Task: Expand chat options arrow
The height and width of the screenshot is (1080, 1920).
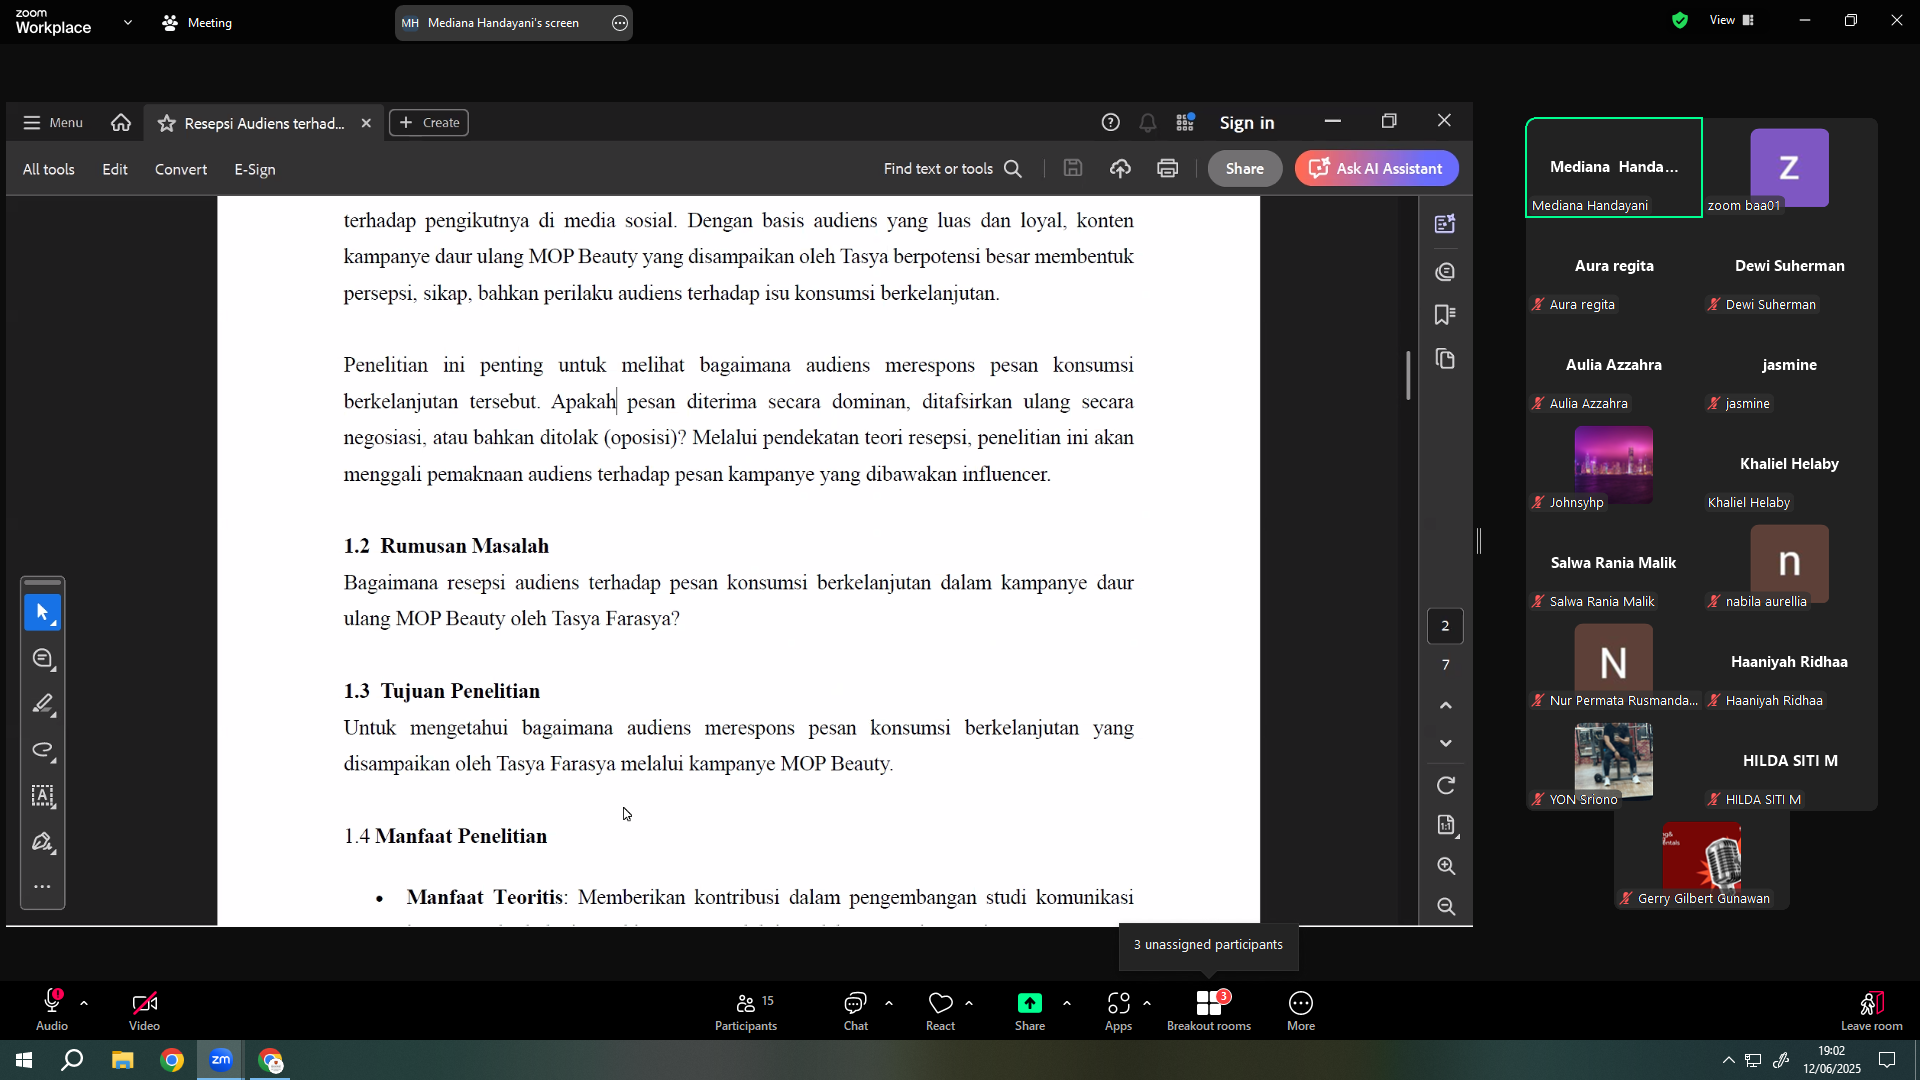Action: point(888,1003)
